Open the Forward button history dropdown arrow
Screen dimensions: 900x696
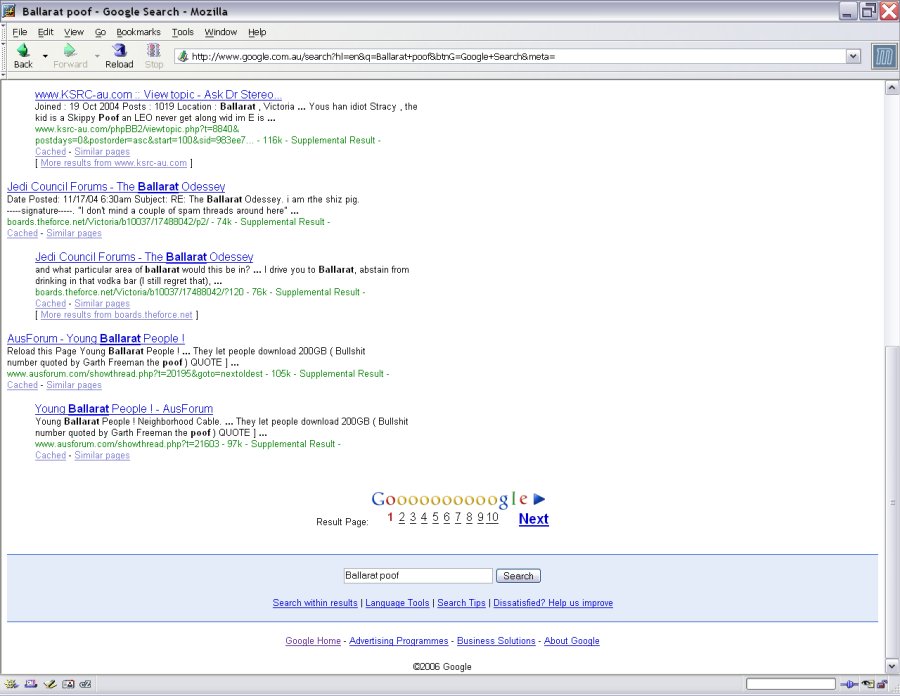pos(97,56)
